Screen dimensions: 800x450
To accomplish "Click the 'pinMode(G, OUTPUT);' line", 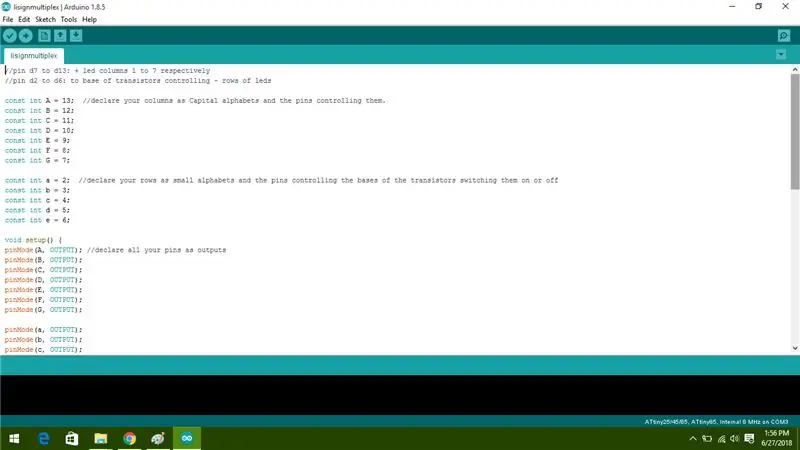I will [x=43, y=310].
